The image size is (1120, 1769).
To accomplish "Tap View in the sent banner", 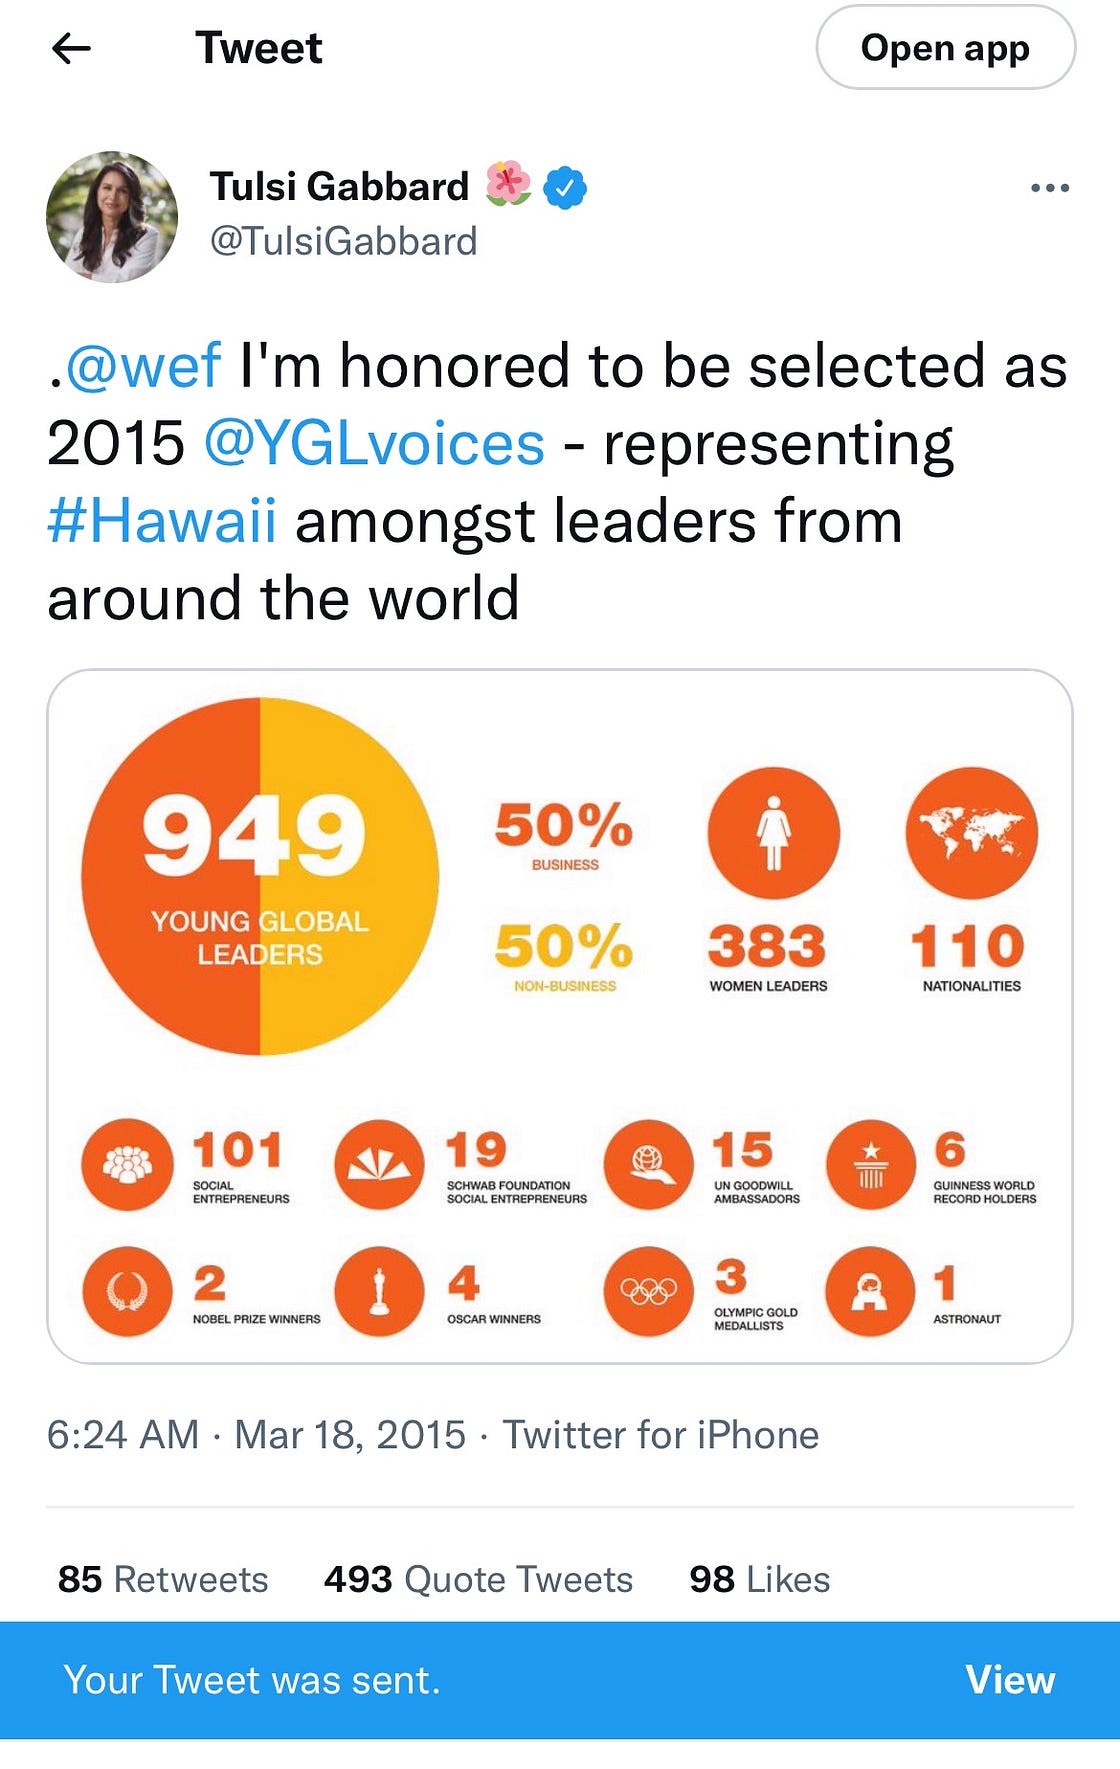I will (x=1009, y=1680).
